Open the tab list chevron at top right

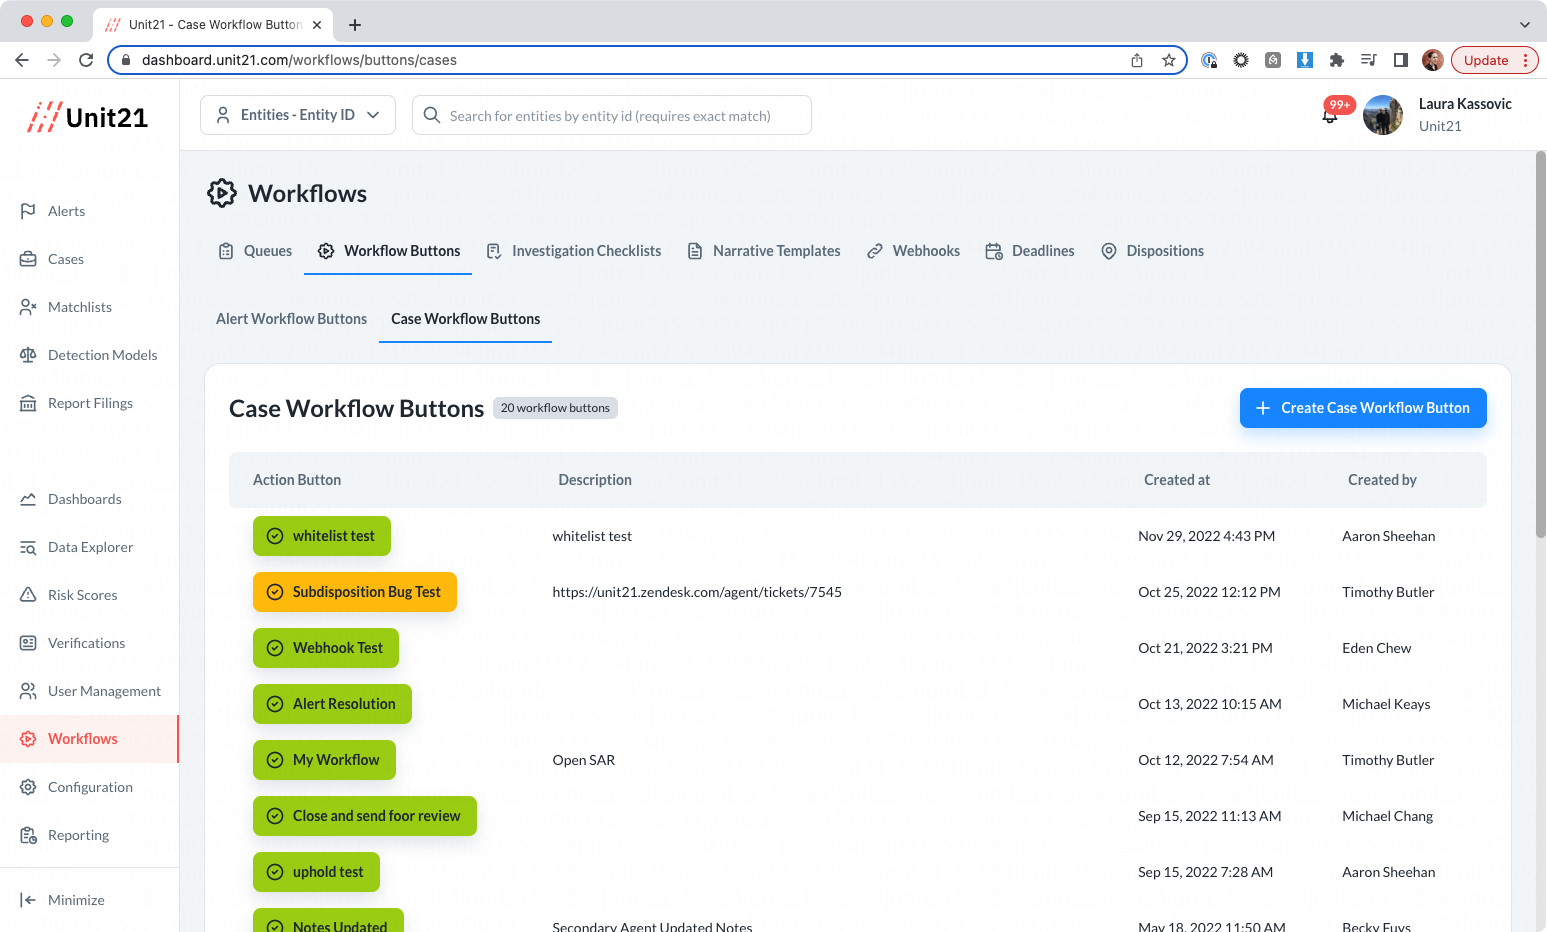1524,25
